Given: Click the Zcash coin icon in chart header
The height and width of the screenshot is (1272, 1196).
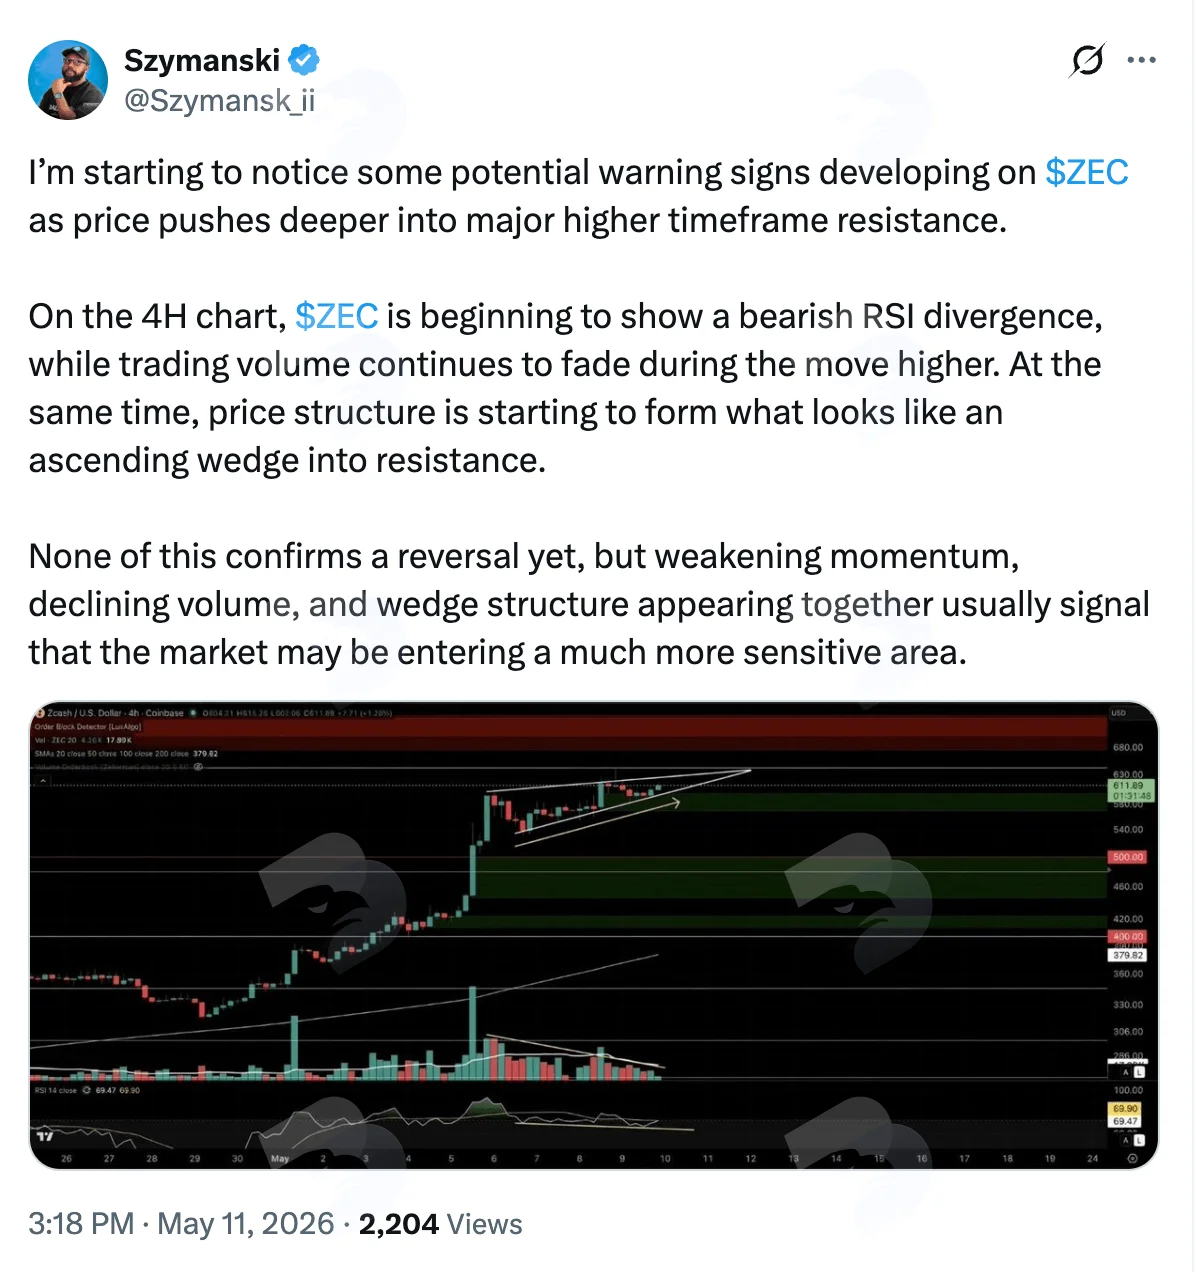Looking at the screenshot, I should (x=39, y=713).
